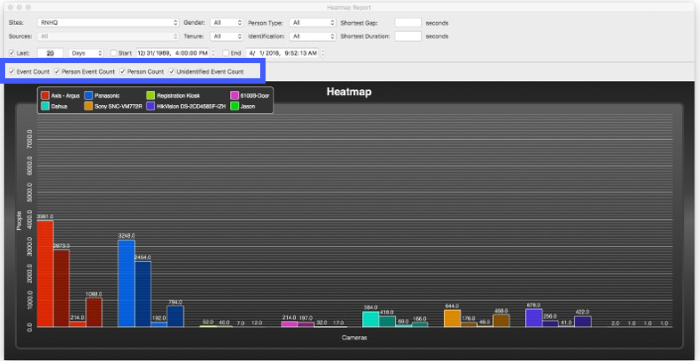Enable the Start date checkbox

(x=113, y=53)
